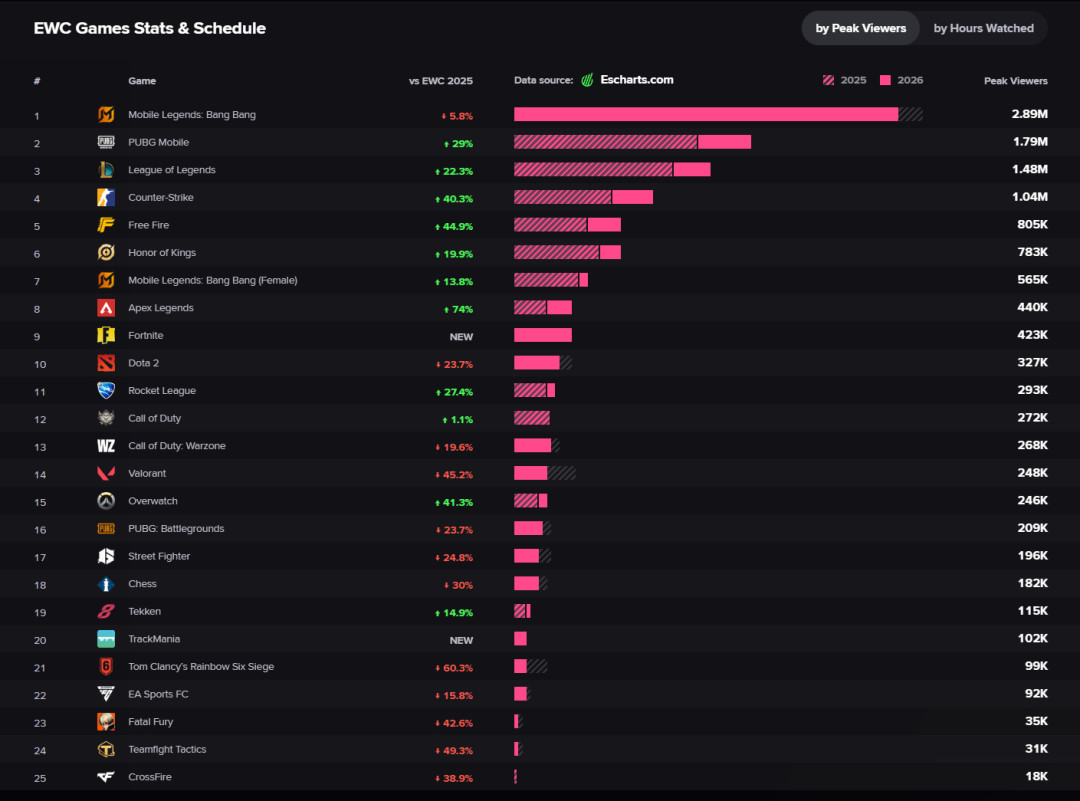Click the Teamfight Tactics game name
Image resolution: width=1080 pixels, height=801 pixels.
[x=167, y=749]
